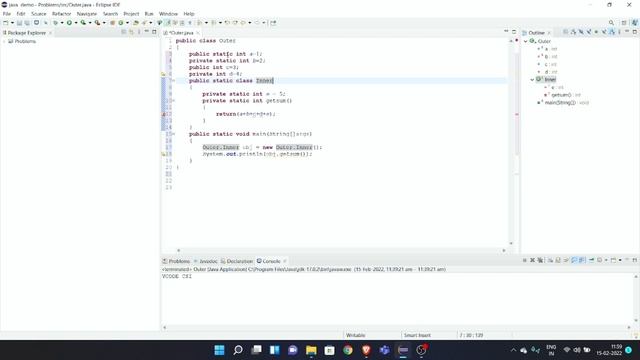Open the Refactor menu
The height and width of the screenshot is (360, 640).
click(x=62, y=14)
